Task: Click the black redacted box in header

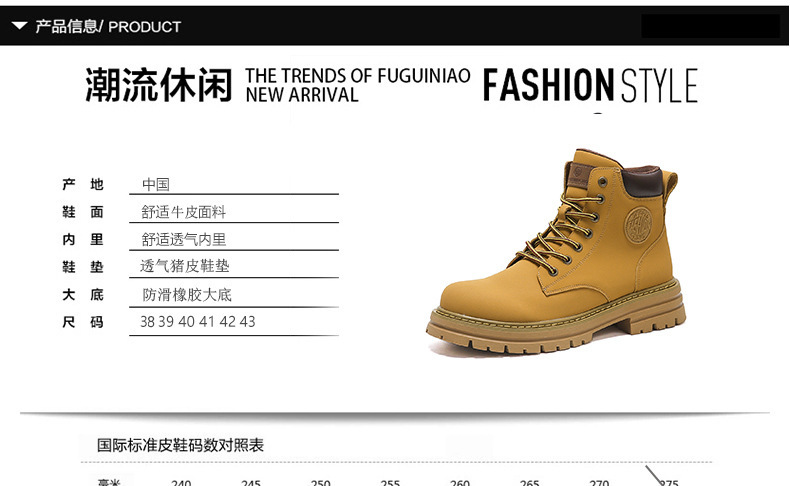Action: [x=710, y=26]
